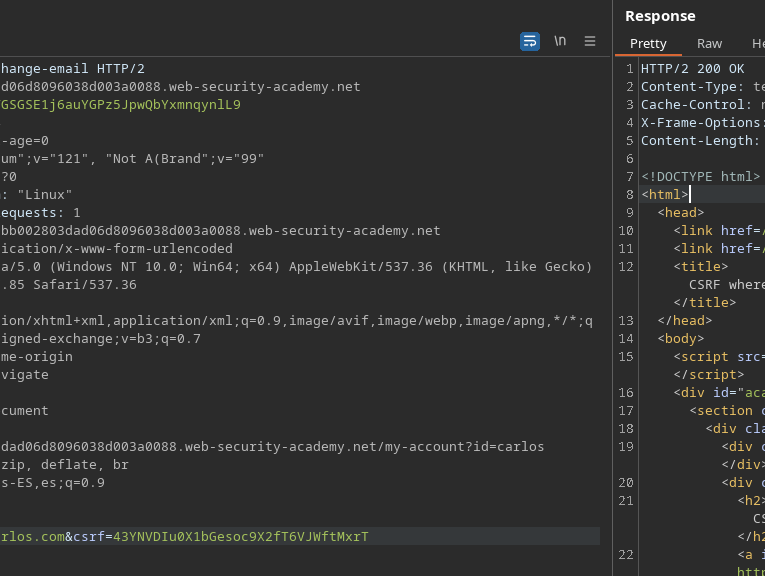Image resolution: width=765 pixels, height=576 pixels.
Task: Click the <body> tag on line 14
Action: 680,339
